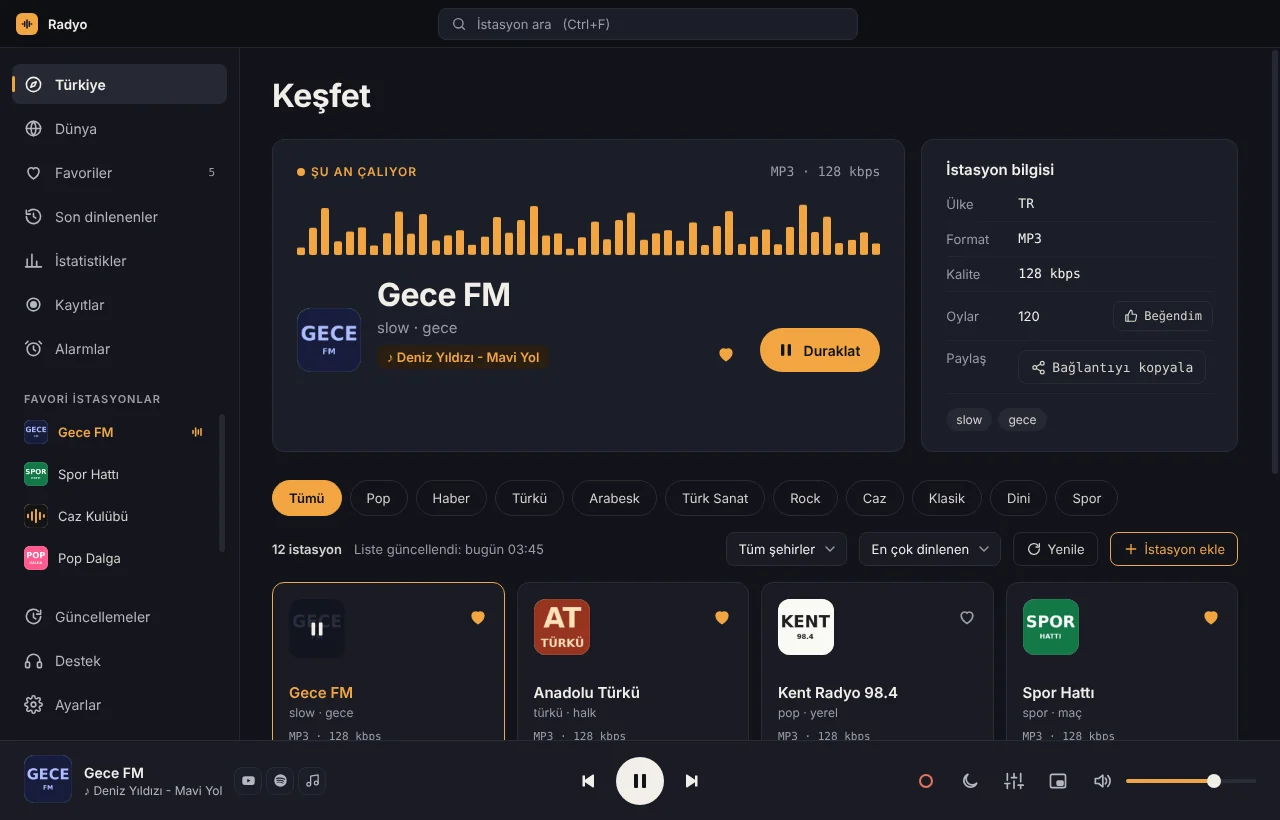Unfavorite Gece FM in now playing panel
The height and width of the screenshot is (820, 1280).
pyautogui.click(x=726, y=354)
